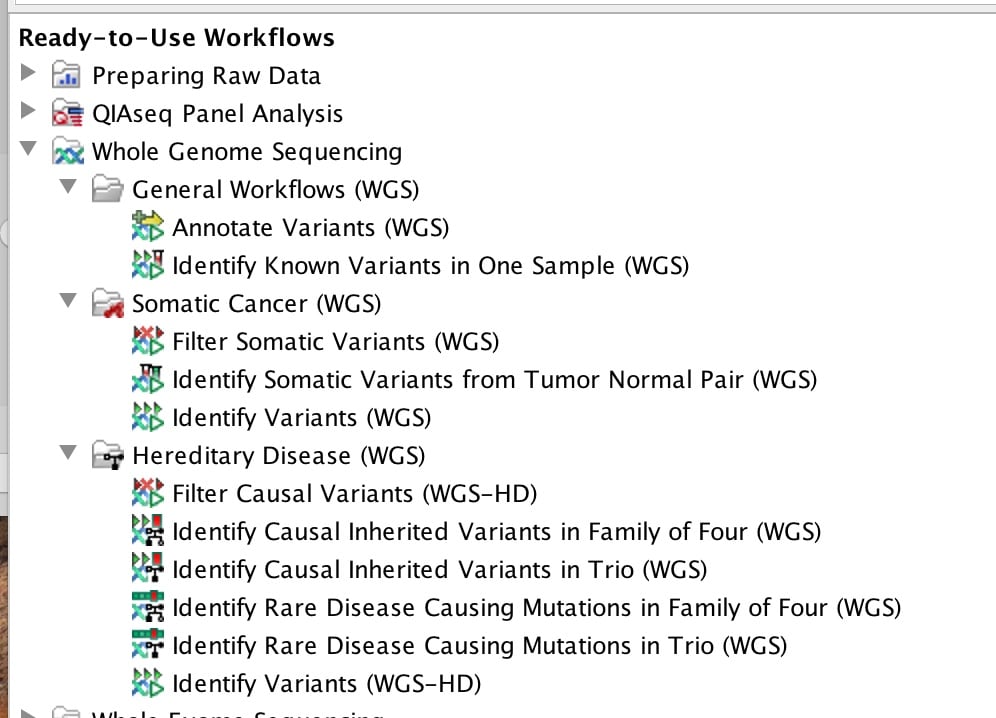The image size is (996, 718).
Task: Collapse the General Workflows (WGS) folder
Action: (68, 187)
